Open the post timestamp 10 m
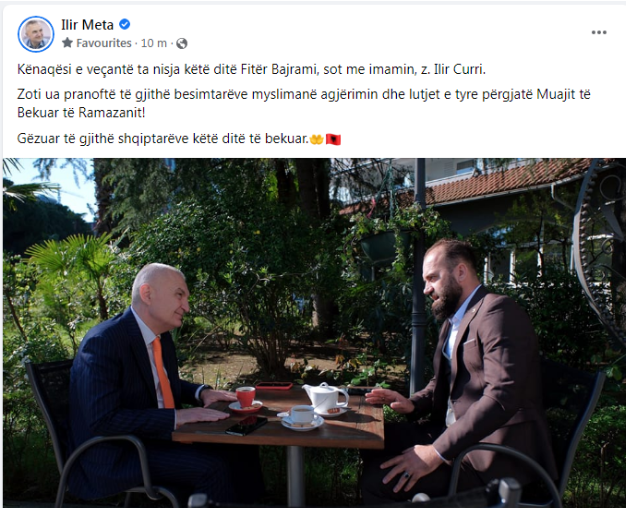The height and width of the screenshot is (508, 626). (154, 43)
